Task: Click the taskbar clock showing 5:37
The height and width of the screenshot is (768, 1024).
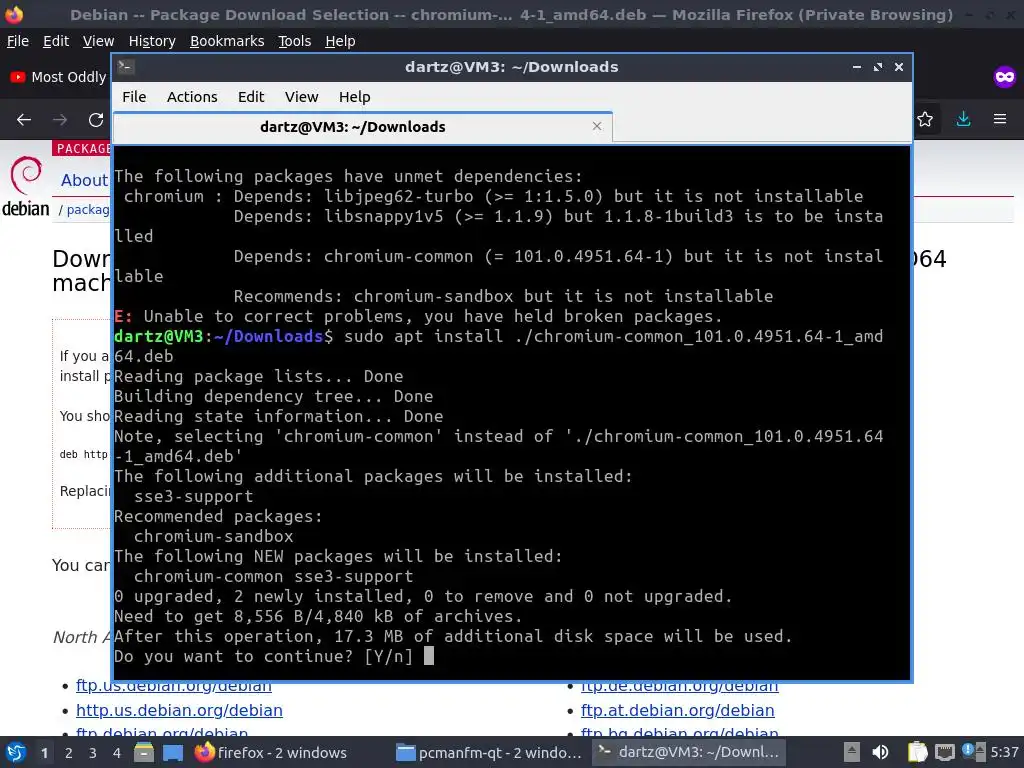Action: (x=1004, y=752)
